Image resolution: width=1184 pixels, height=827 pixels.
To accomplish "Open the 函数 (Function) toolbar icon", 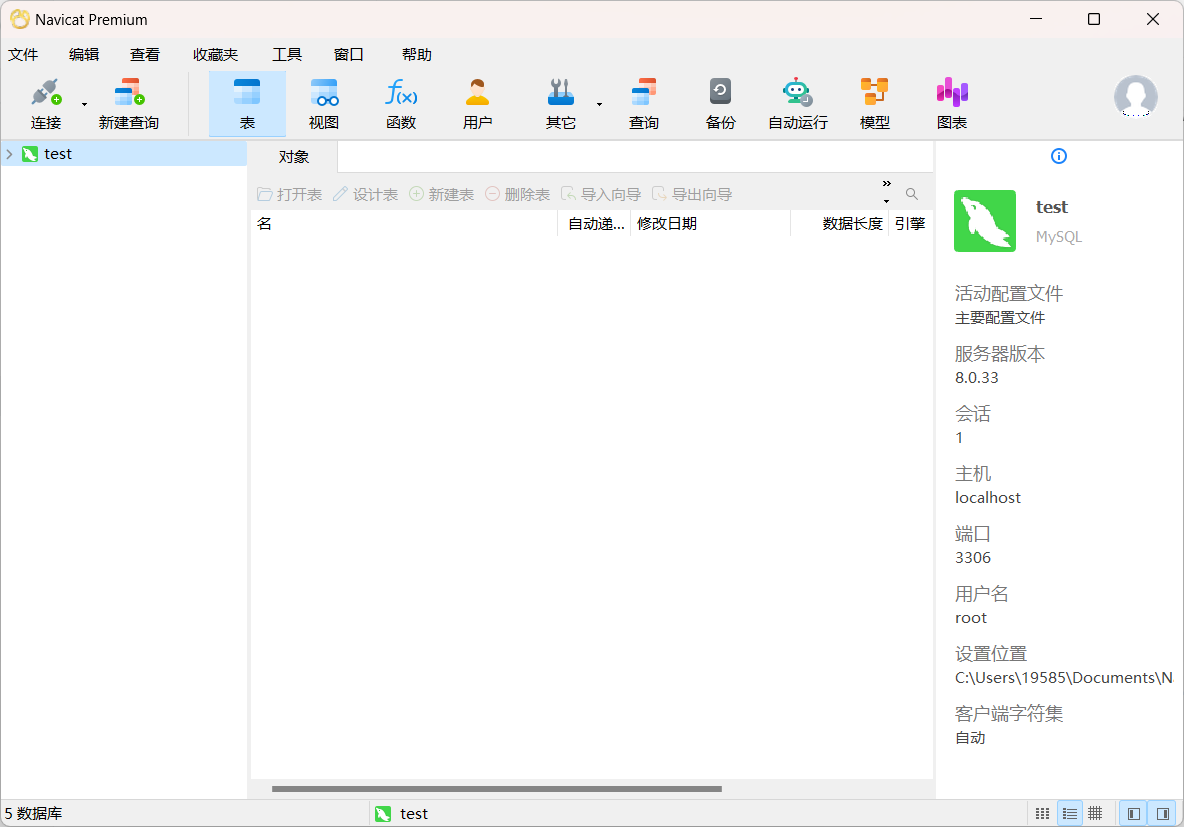I will (x=401, y=104).
